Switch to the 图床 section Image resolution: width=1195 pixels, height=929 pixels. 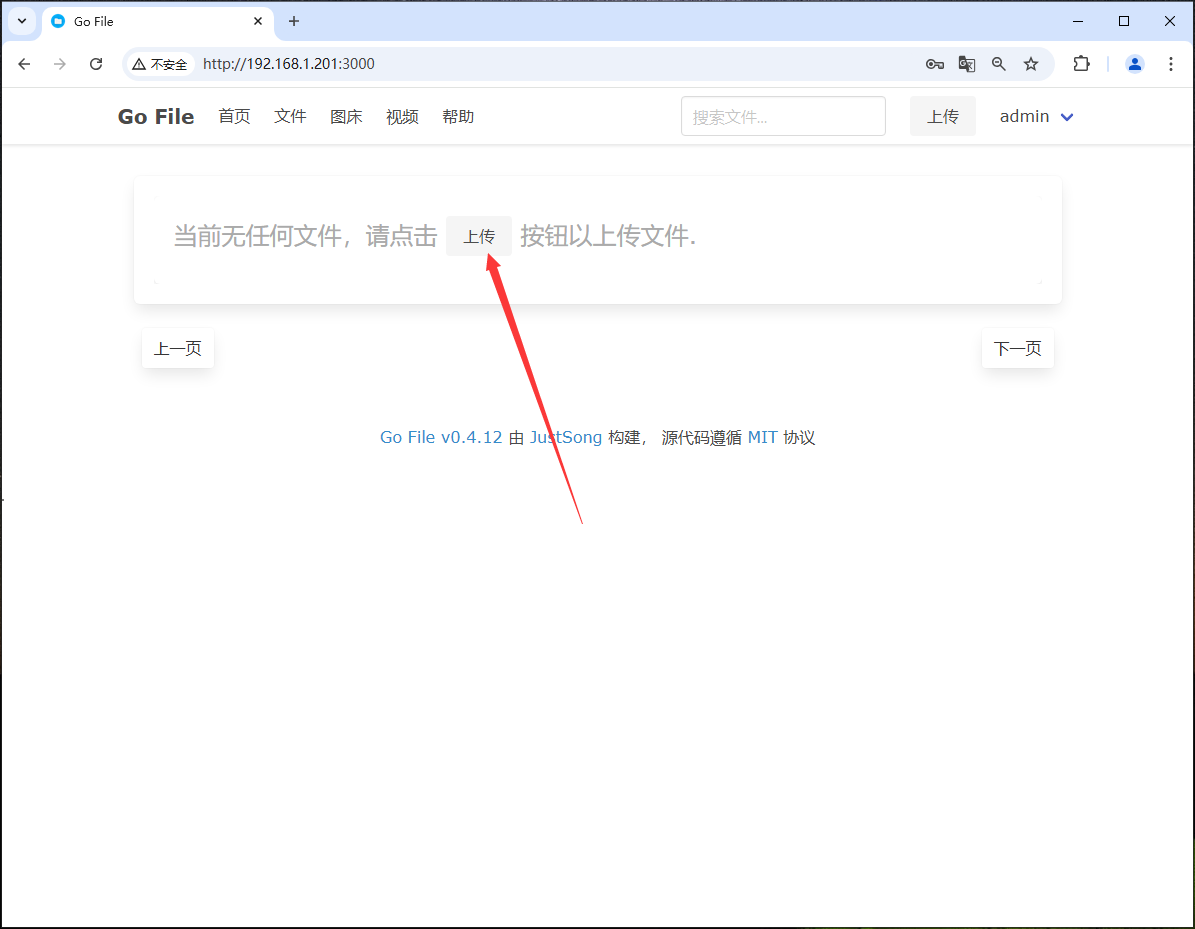coord(346,116)
